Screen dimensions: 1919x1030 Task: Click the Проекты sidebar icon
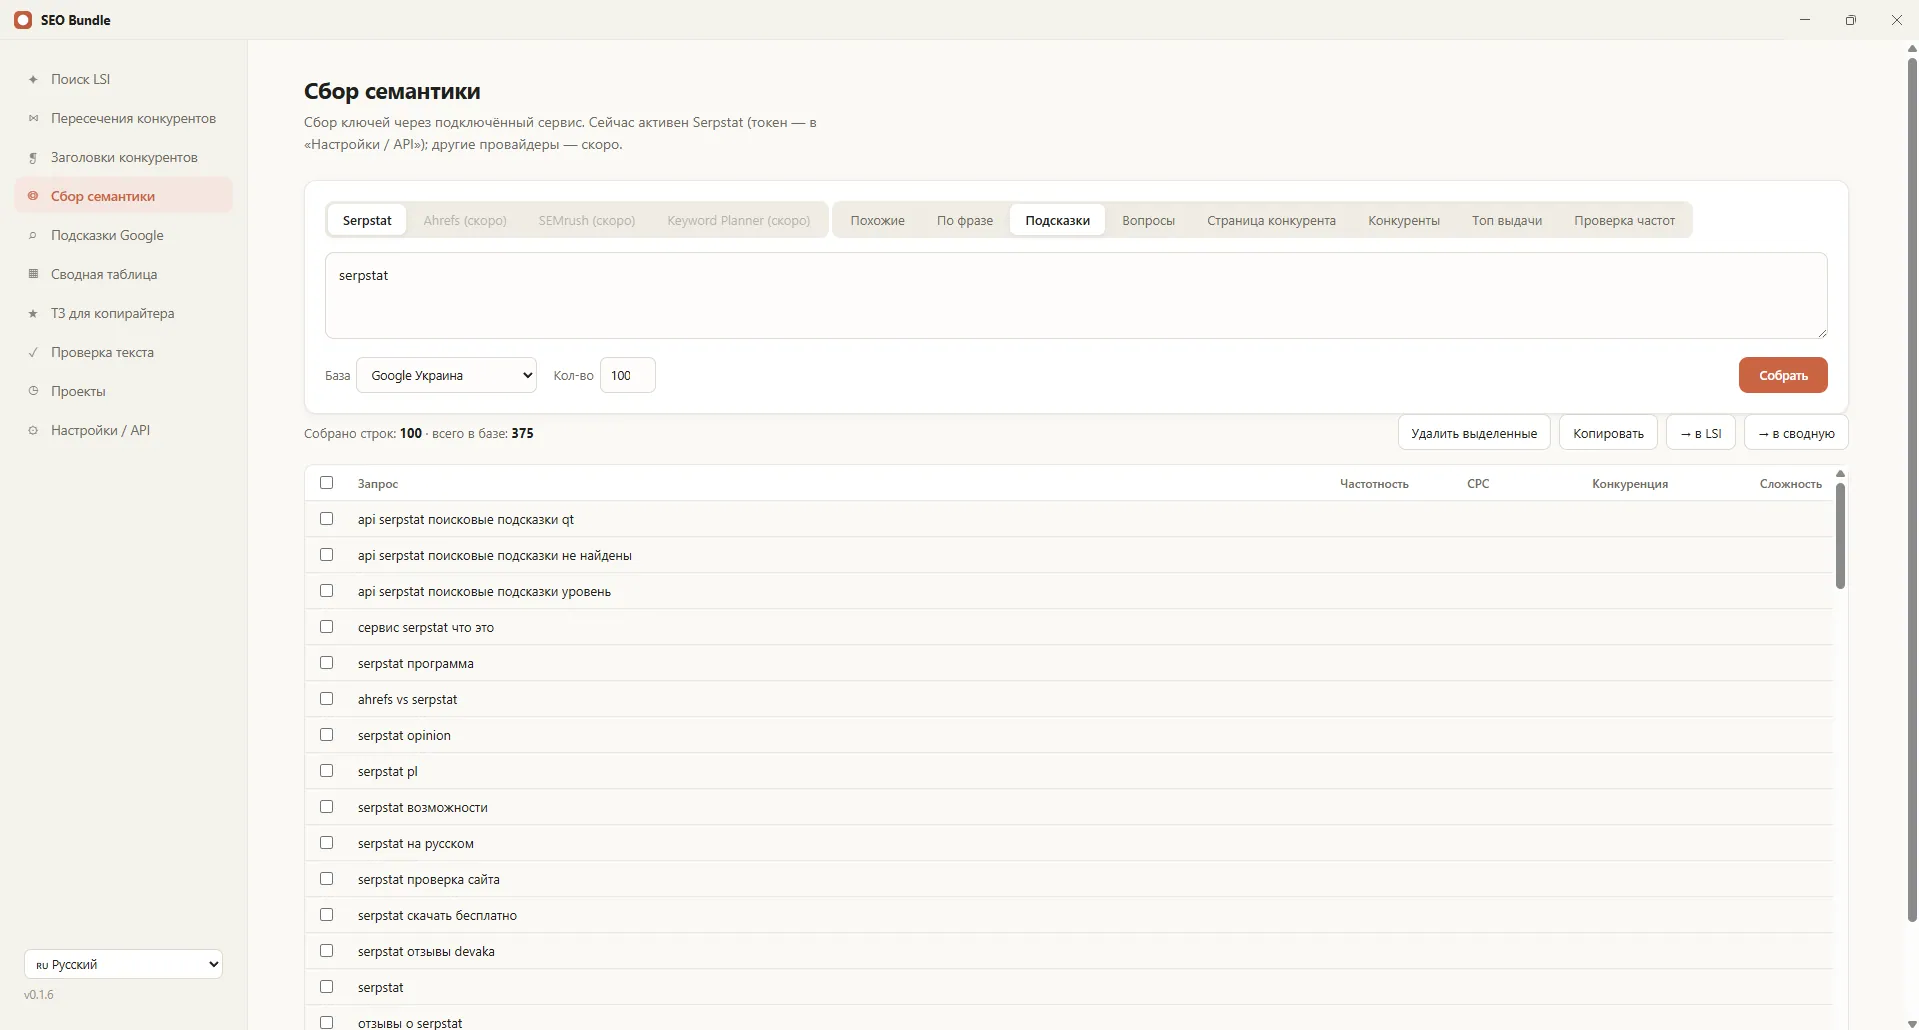pos(33,391)
